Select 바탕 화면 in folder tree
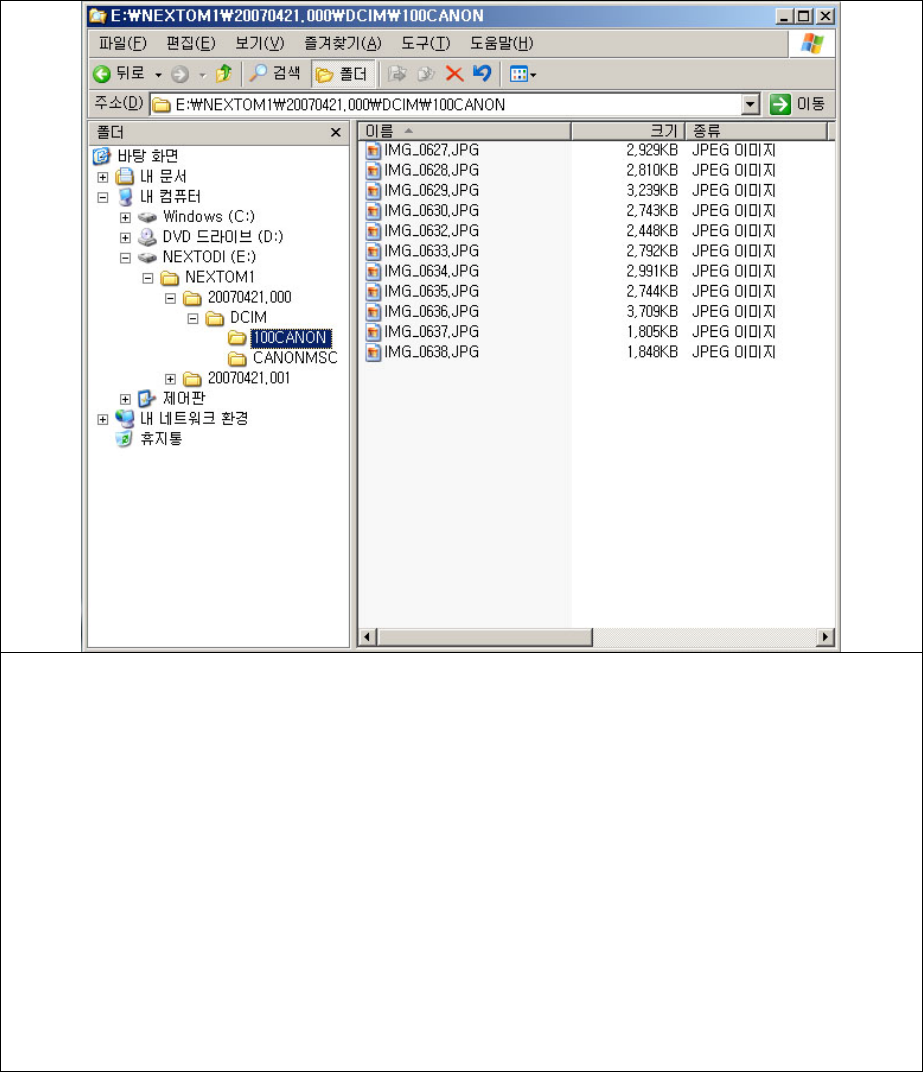Image resolution: width=923 pixels, height=1072 pixels. (148, 157)
